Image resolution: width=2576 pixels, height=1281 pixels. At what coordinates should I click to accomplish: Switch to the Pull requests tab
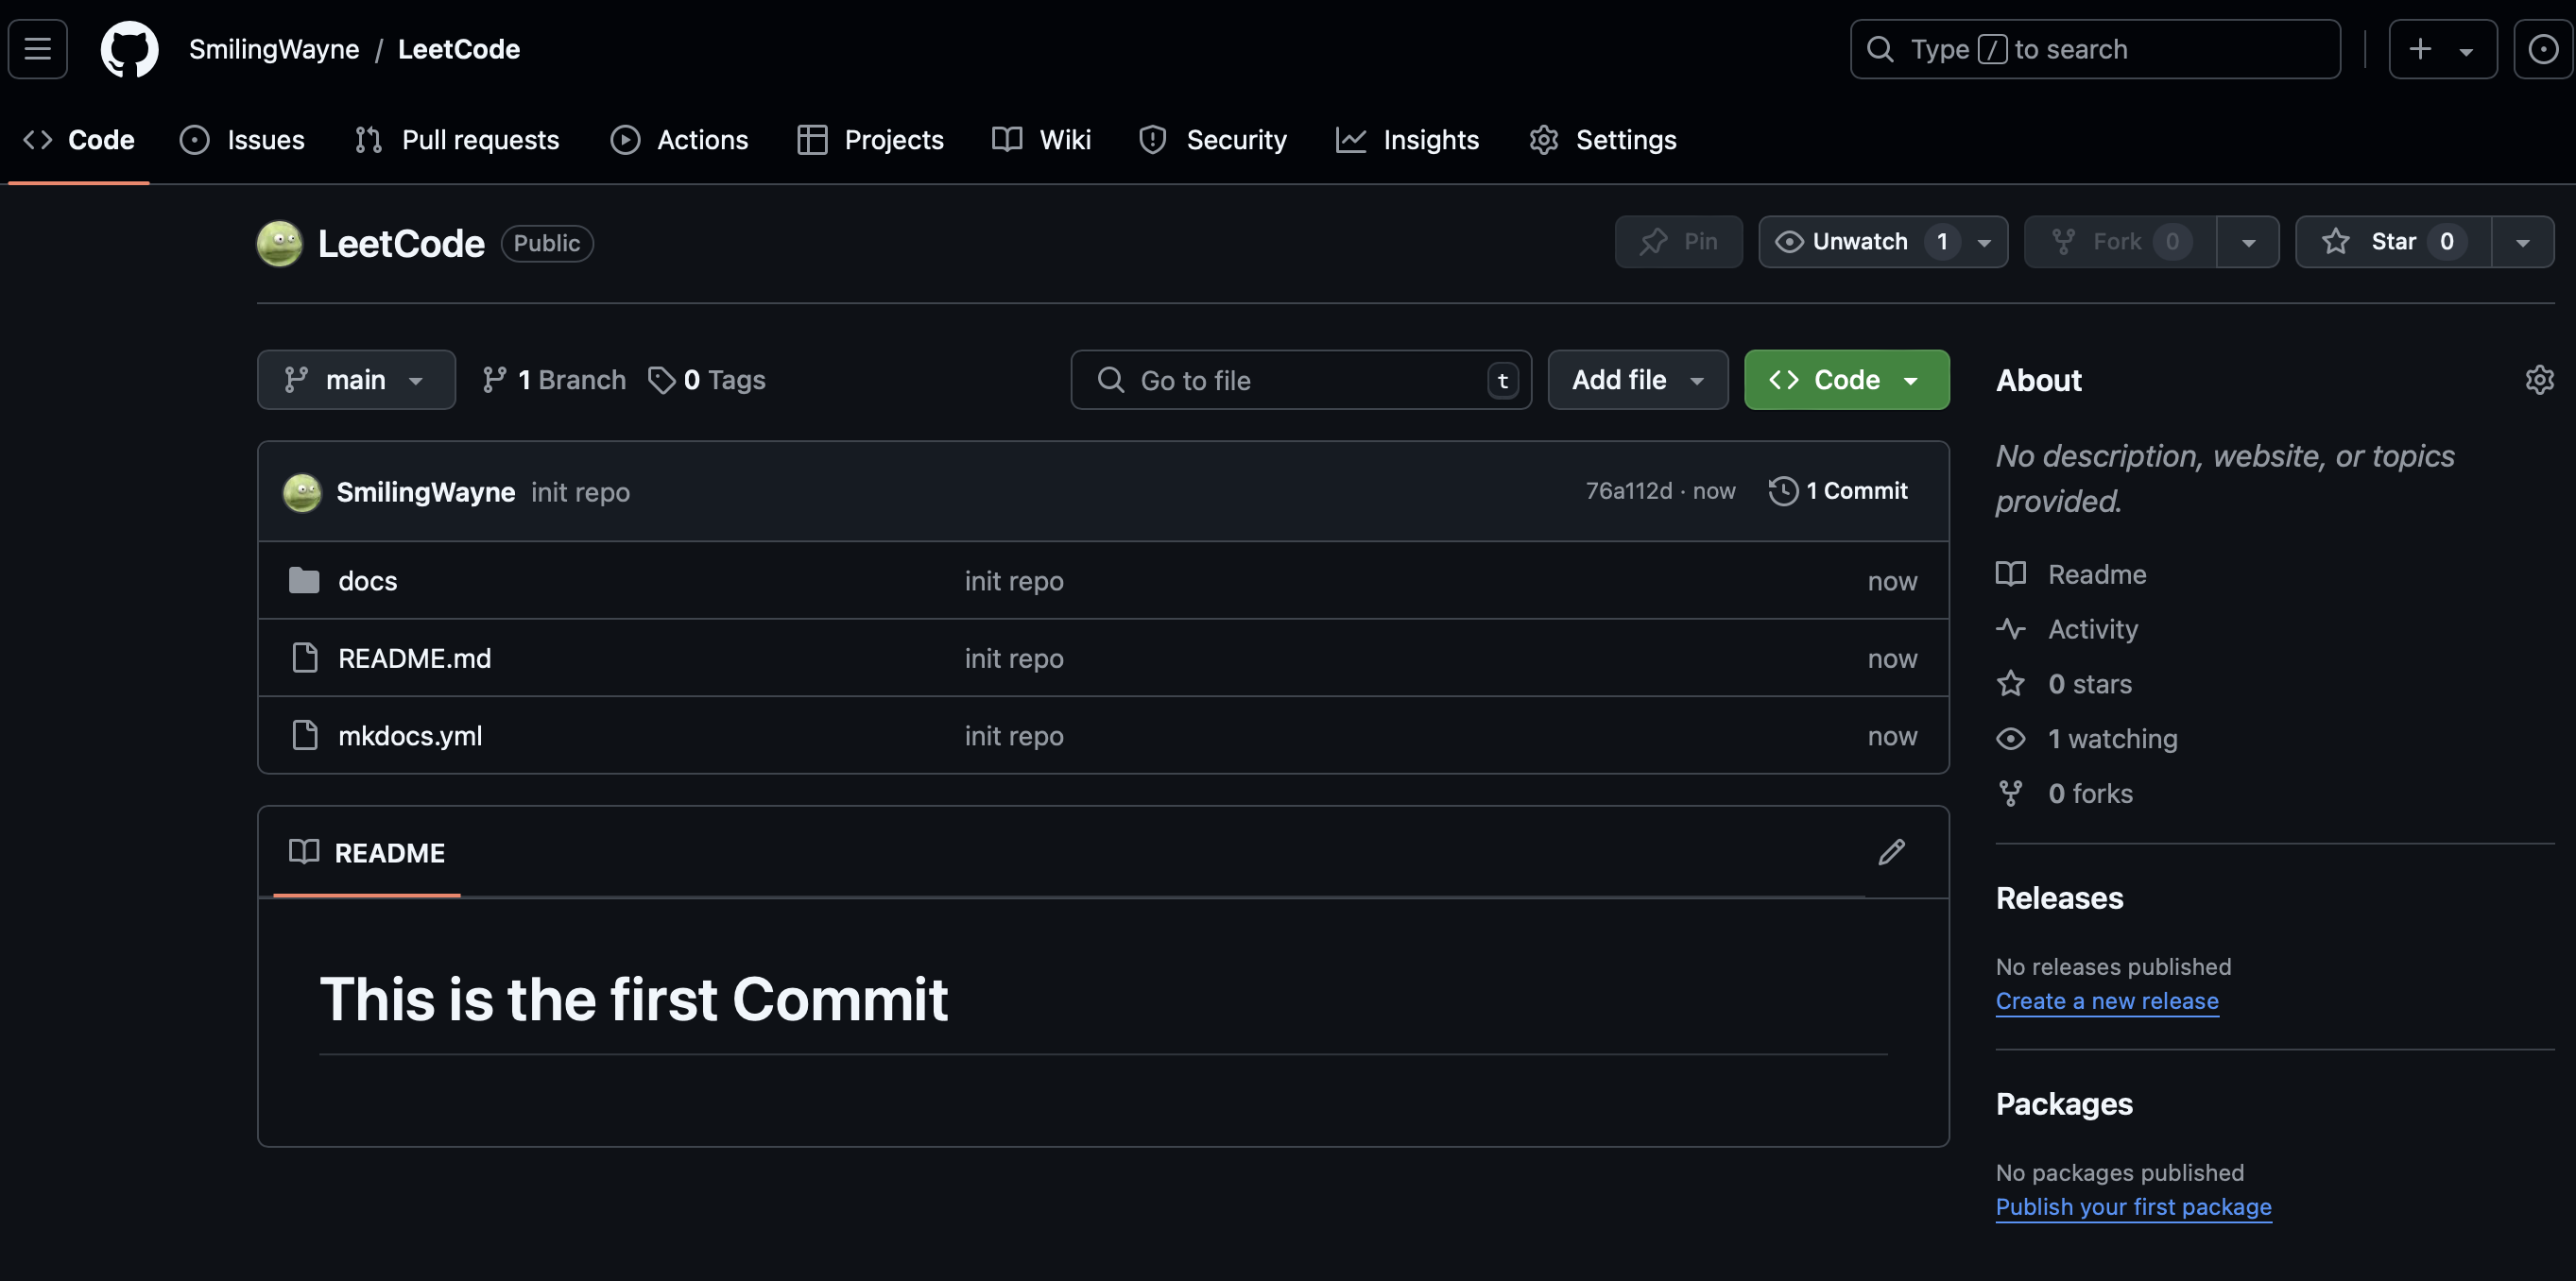click(x=457, y=140)
